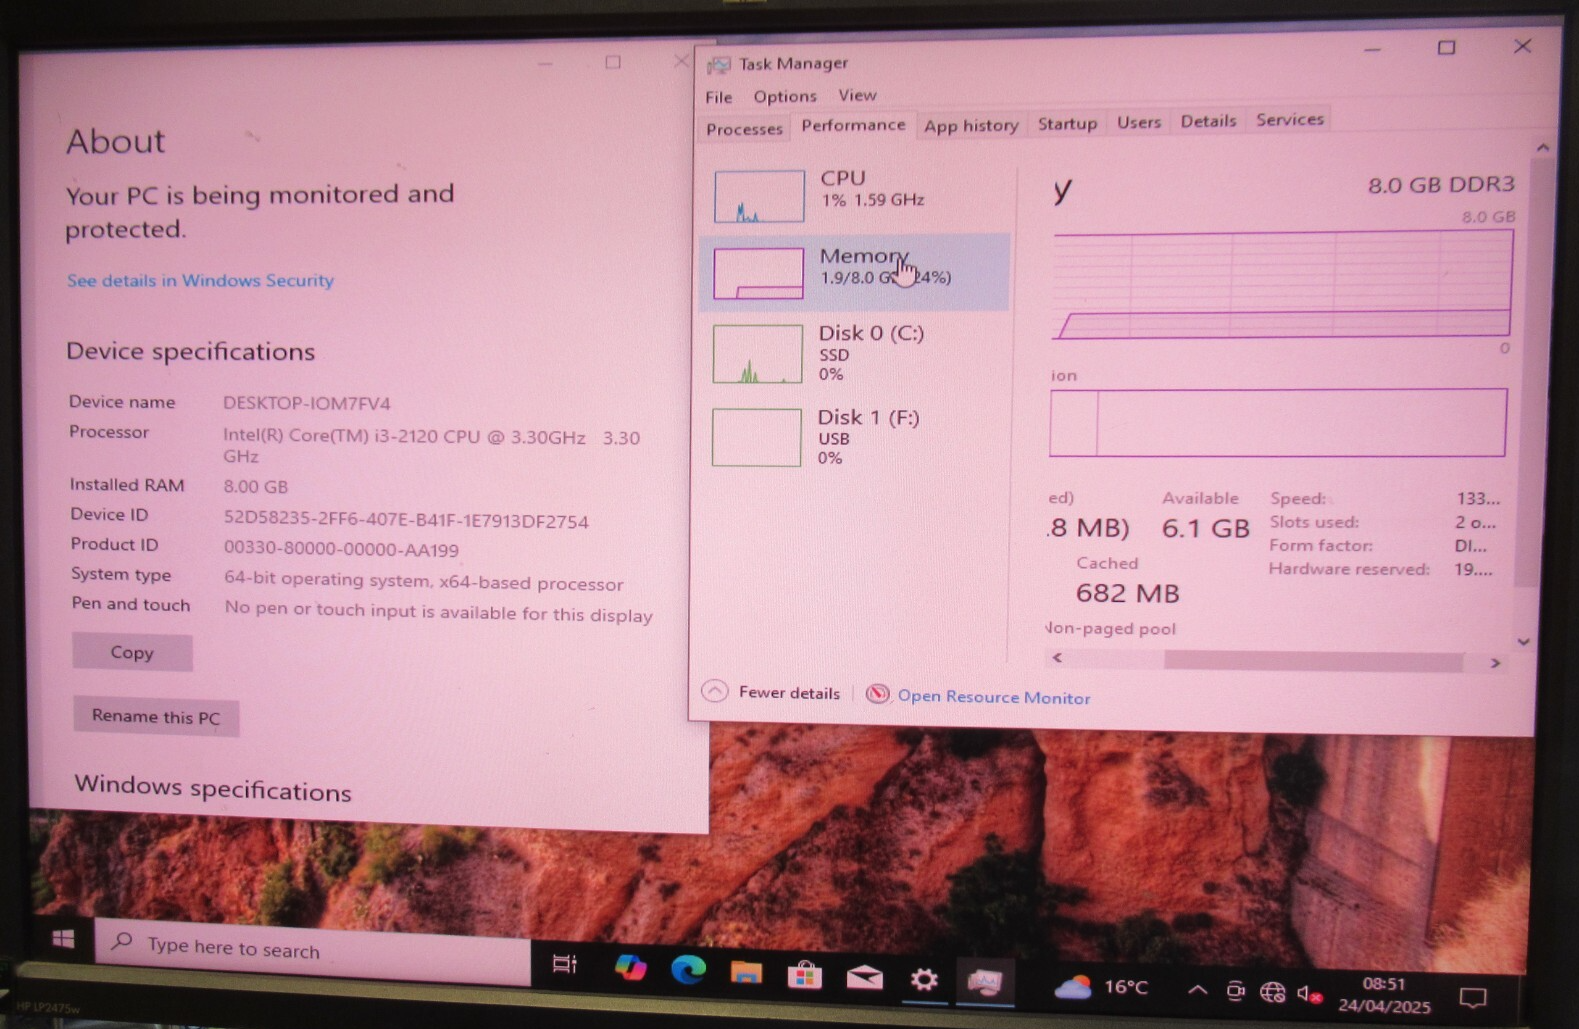Open the File menu in Task Manager
Screen dimensions: 1579x1029
[x=718, y=97]
